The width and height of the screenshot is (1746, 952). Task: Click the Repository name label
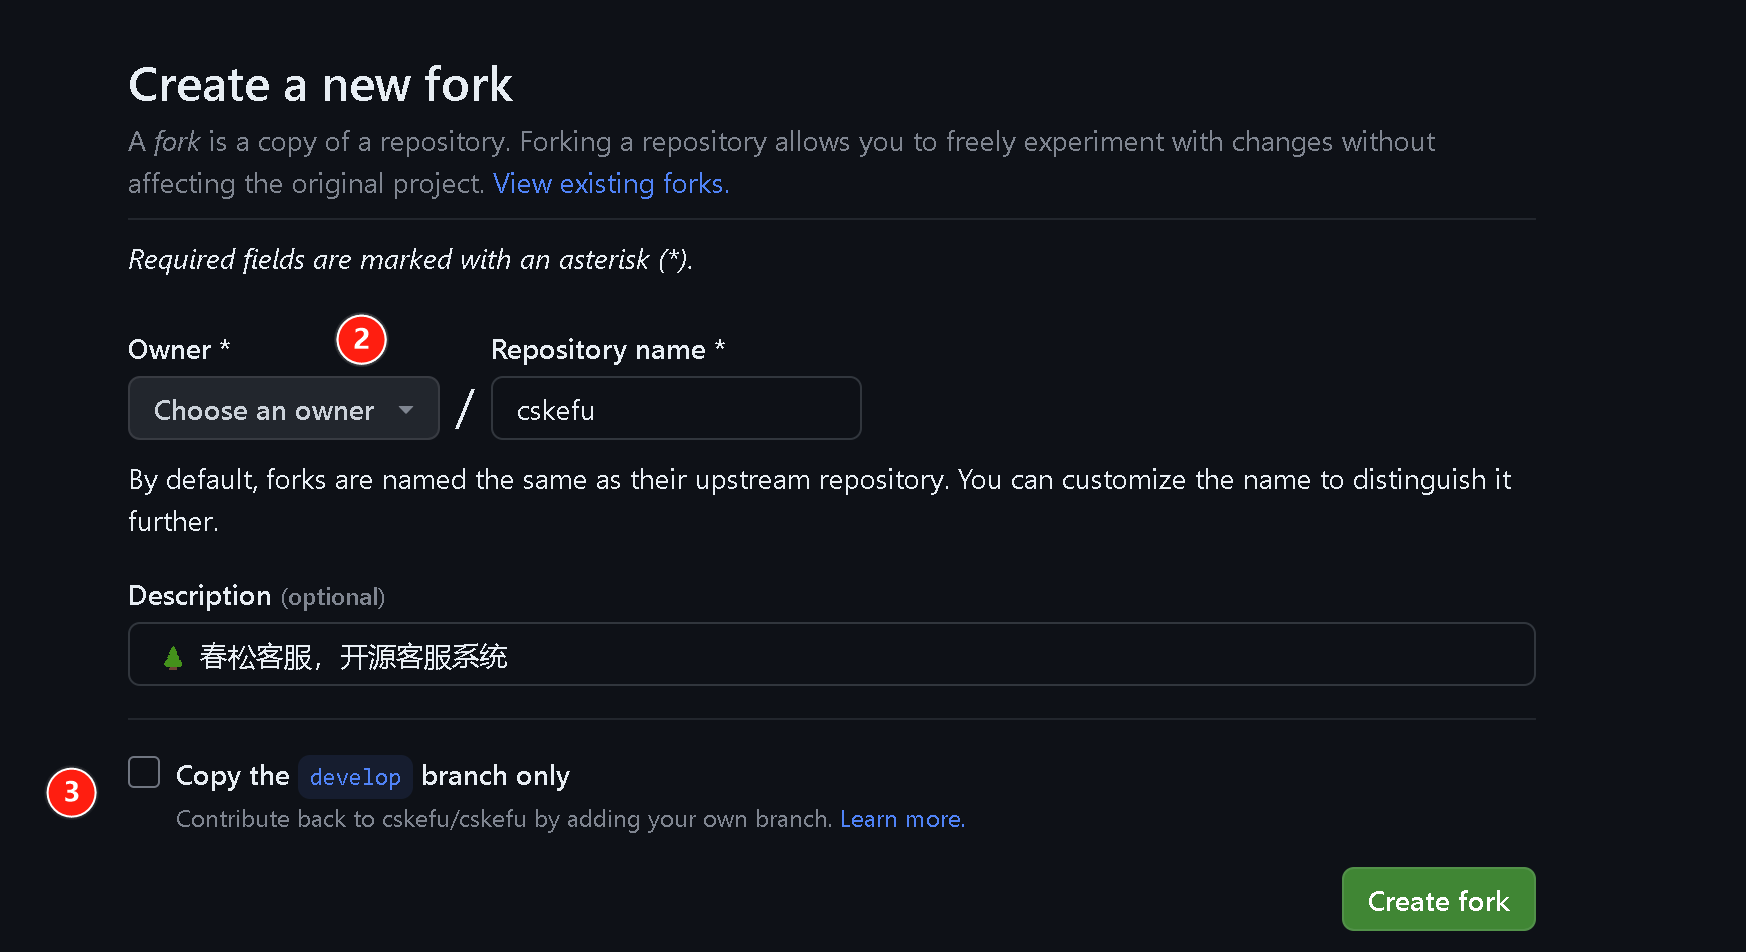[608, 350]
